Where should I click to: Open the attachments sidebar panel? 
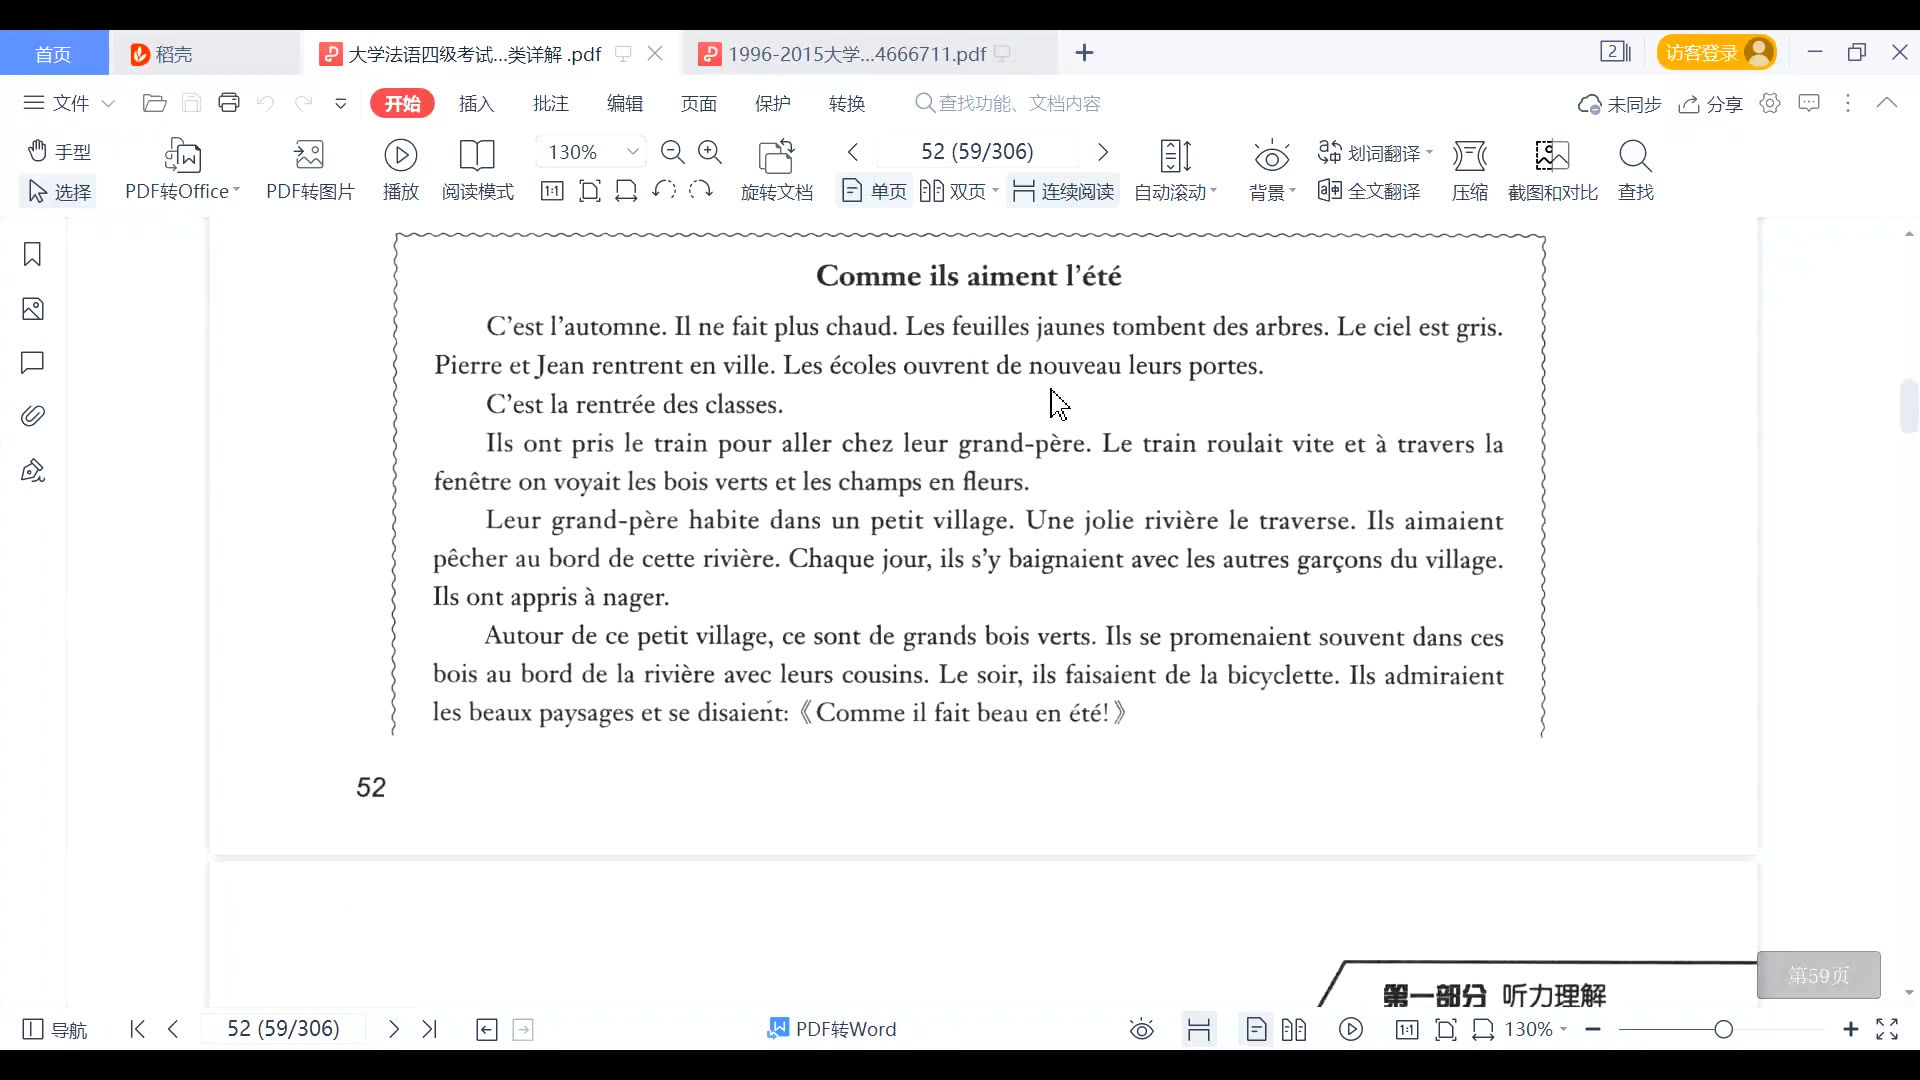coord(32,416)
